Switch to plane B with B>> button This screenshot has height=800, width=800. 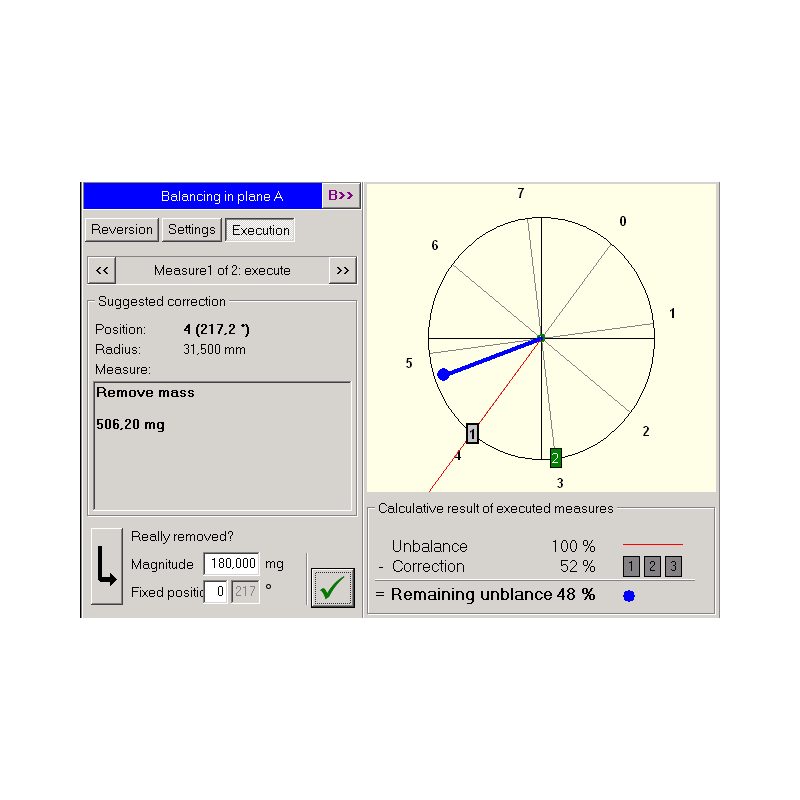tap(341, 196)
